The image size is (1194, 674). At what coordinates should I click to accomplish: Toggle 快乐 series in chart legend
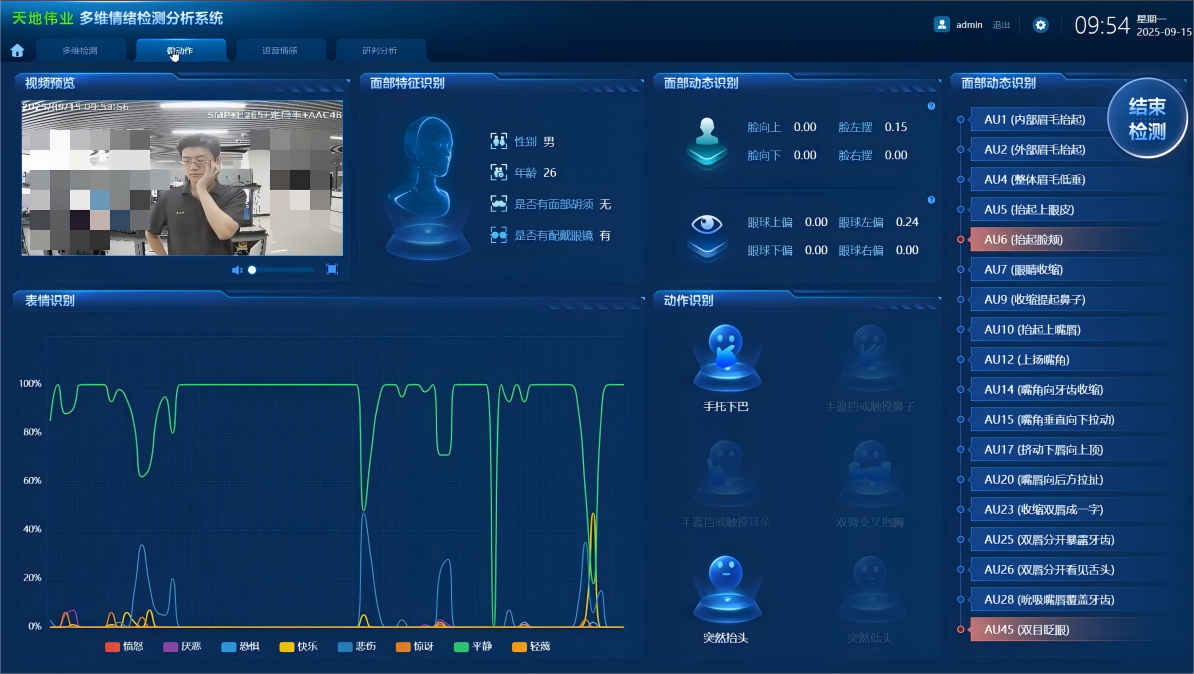(x=298, y=647)
